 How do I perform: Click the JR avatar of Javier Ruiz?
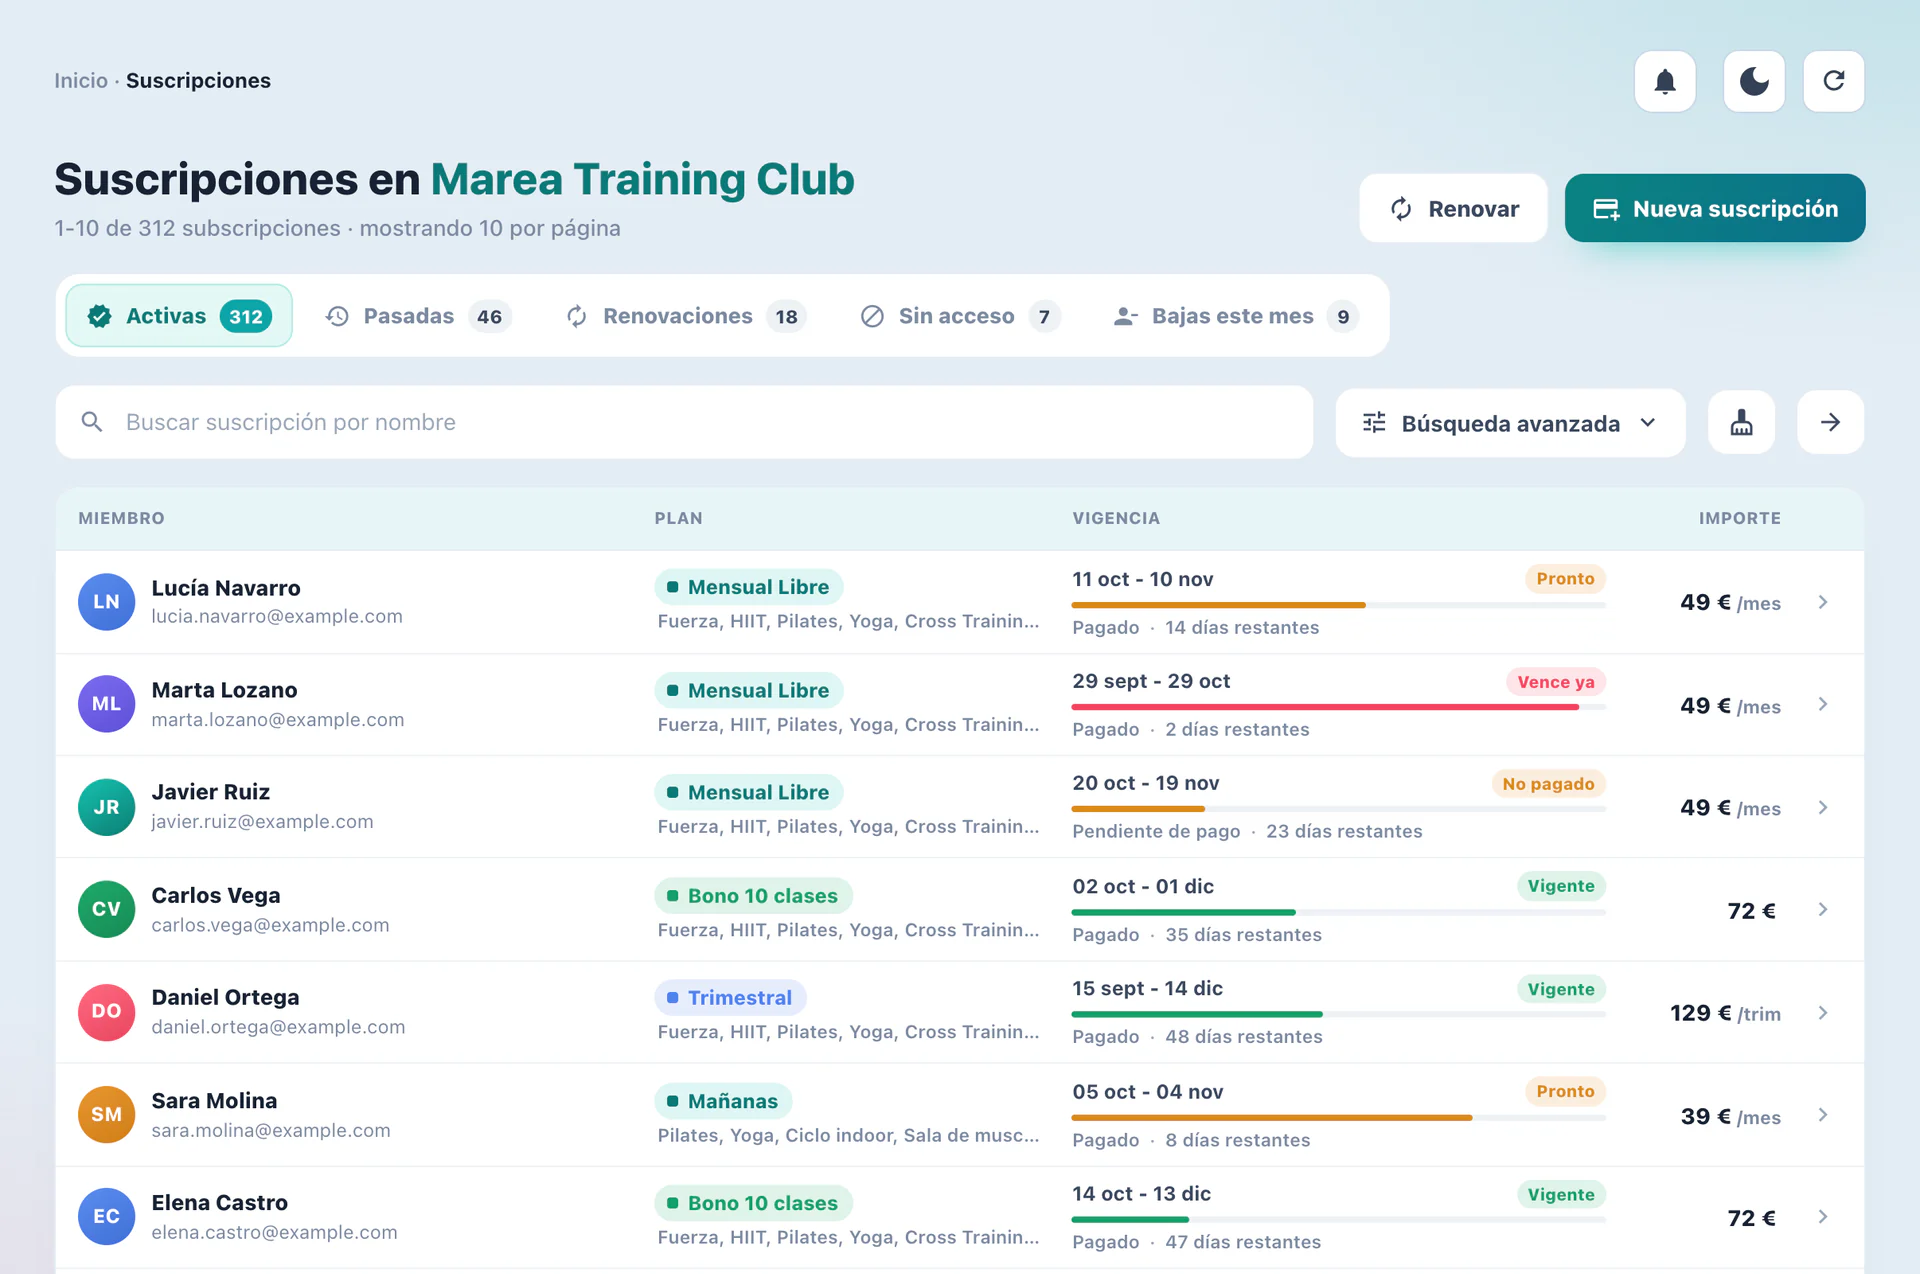click(x=107, y=807)
